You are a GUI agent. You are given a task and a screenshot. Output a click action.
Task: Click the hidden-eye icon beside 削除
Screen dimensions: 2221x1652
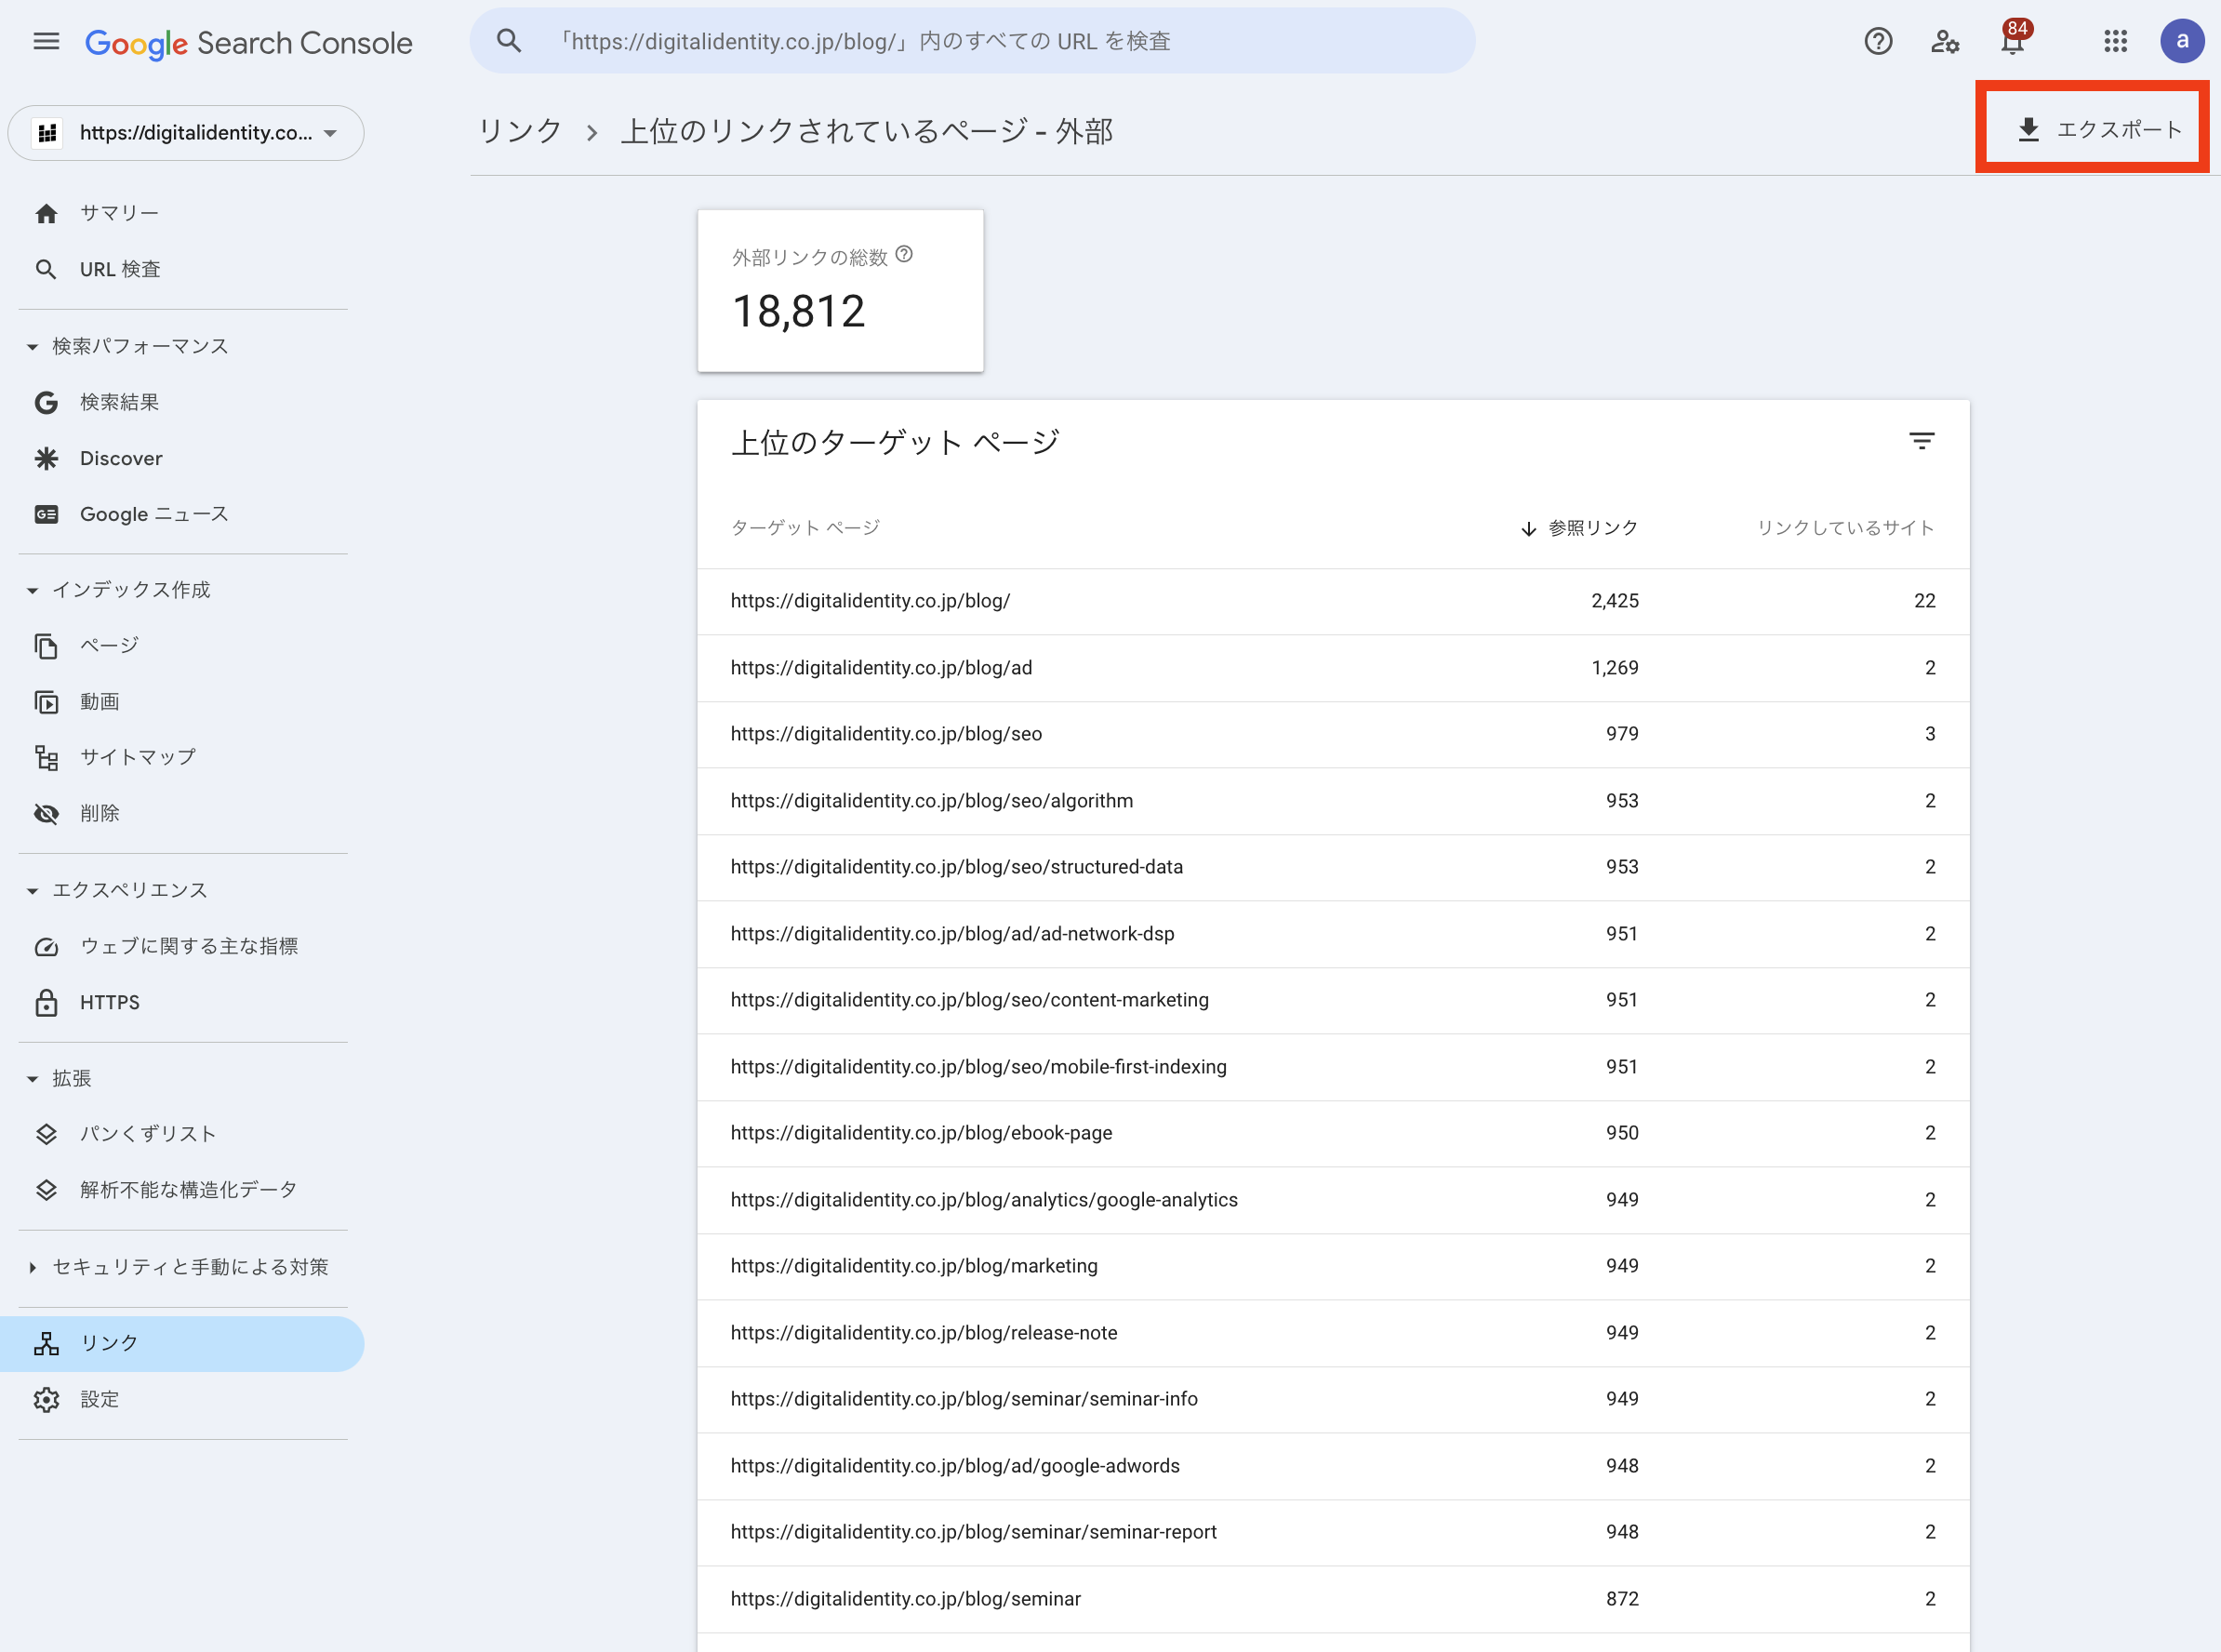click(x=46, y=814)
